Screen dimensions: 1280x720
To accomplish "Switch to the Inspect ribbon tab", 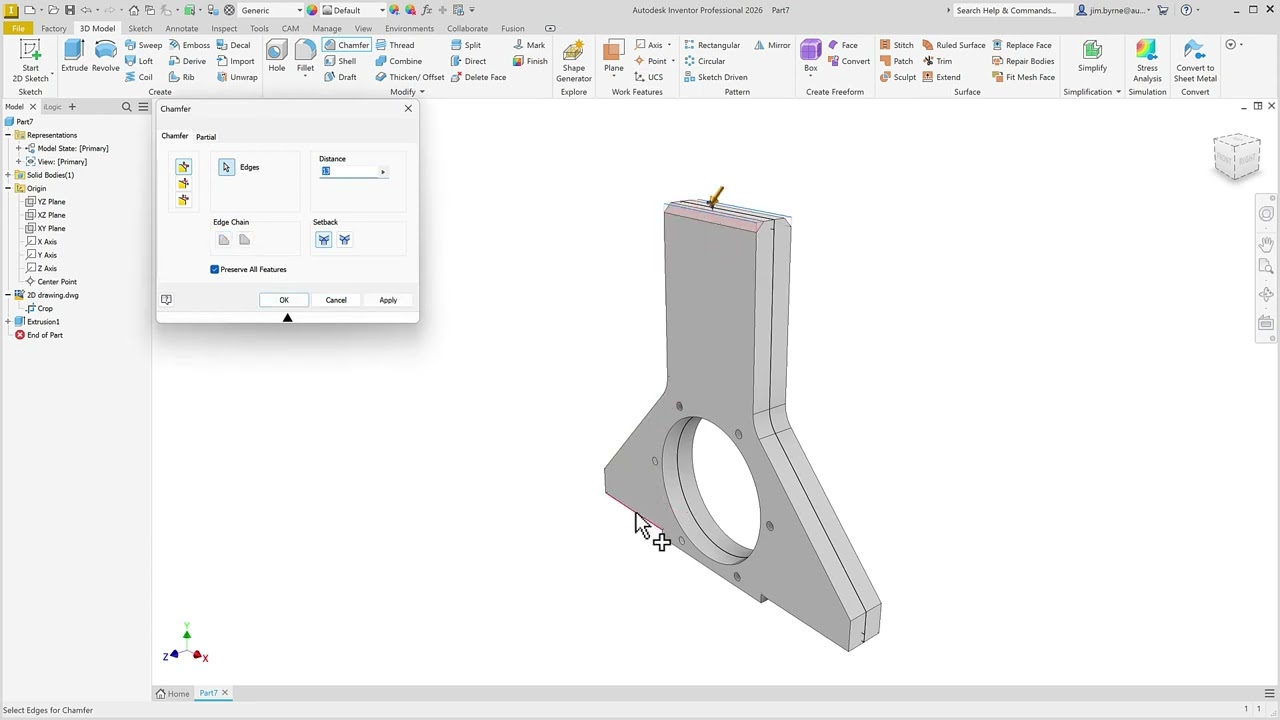I will click(224, 28).
